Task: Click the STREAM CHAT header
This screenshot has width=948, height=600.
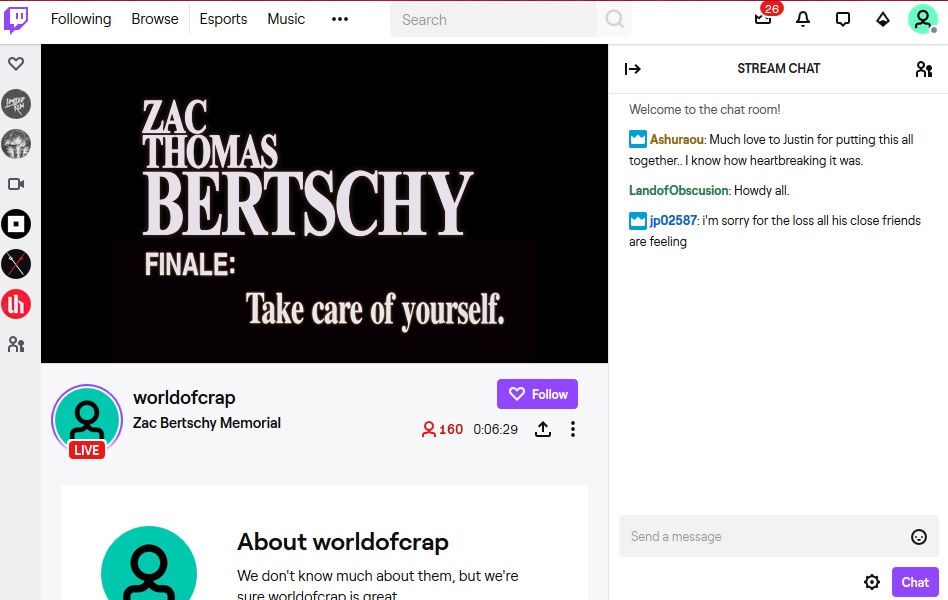Action: tap(778, 68)
